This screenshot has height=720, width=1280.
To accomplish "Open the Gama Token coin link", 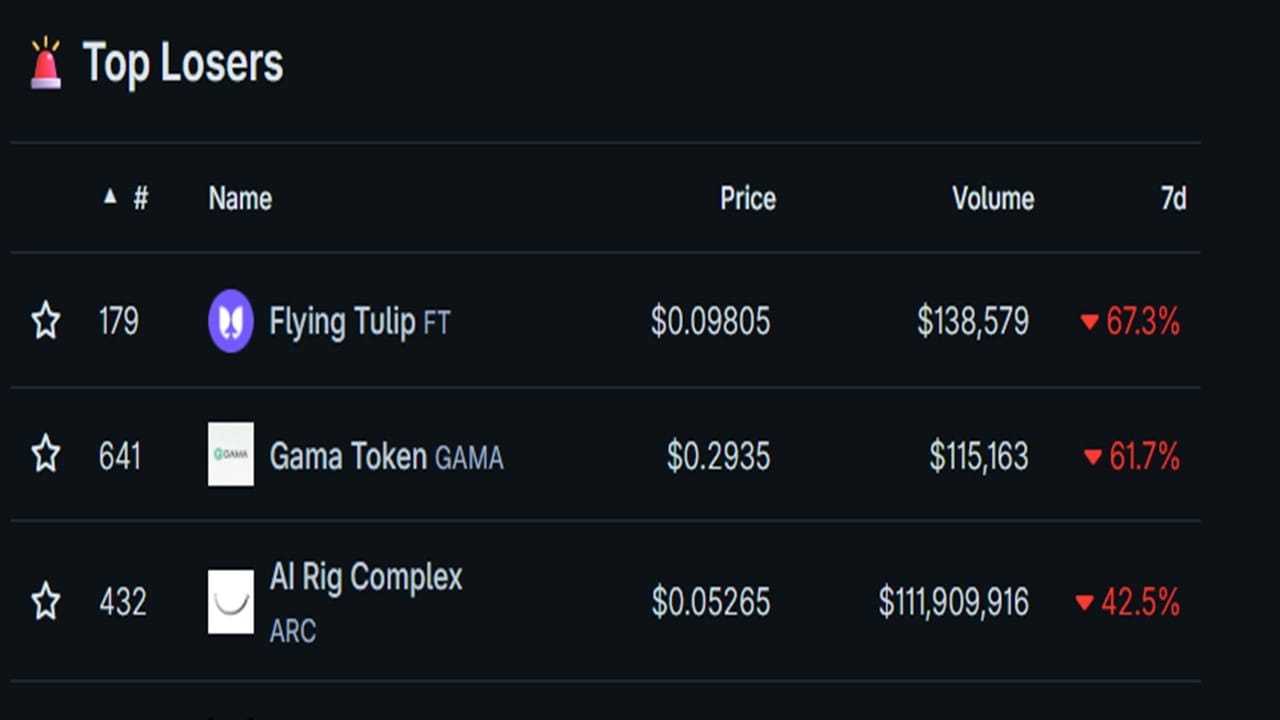I will [x=348, y=456].
